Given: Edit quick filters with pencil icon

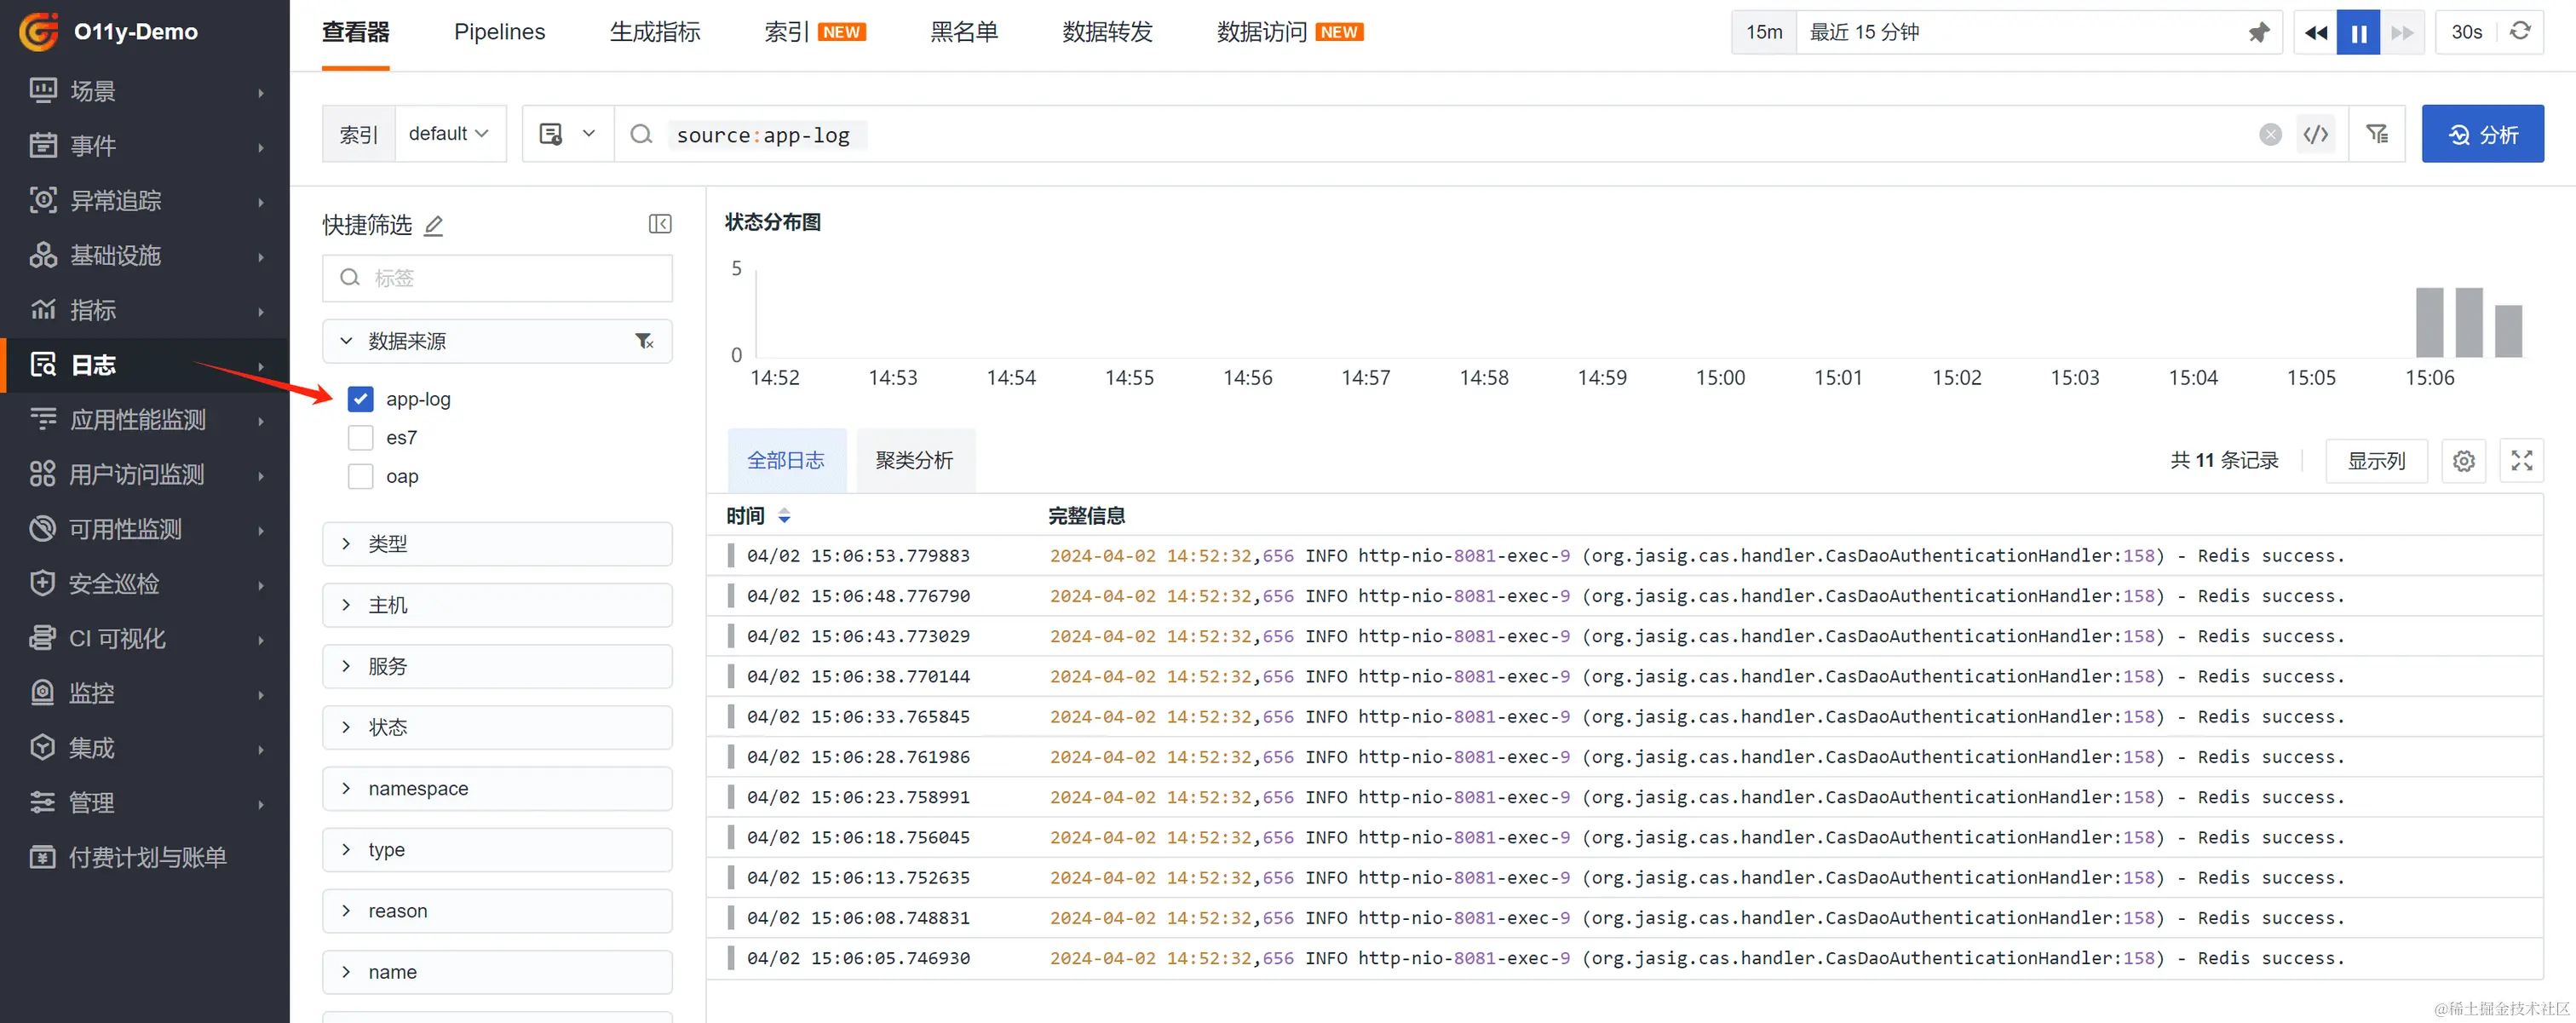Looking at the screenshot, I should point(433,226).
